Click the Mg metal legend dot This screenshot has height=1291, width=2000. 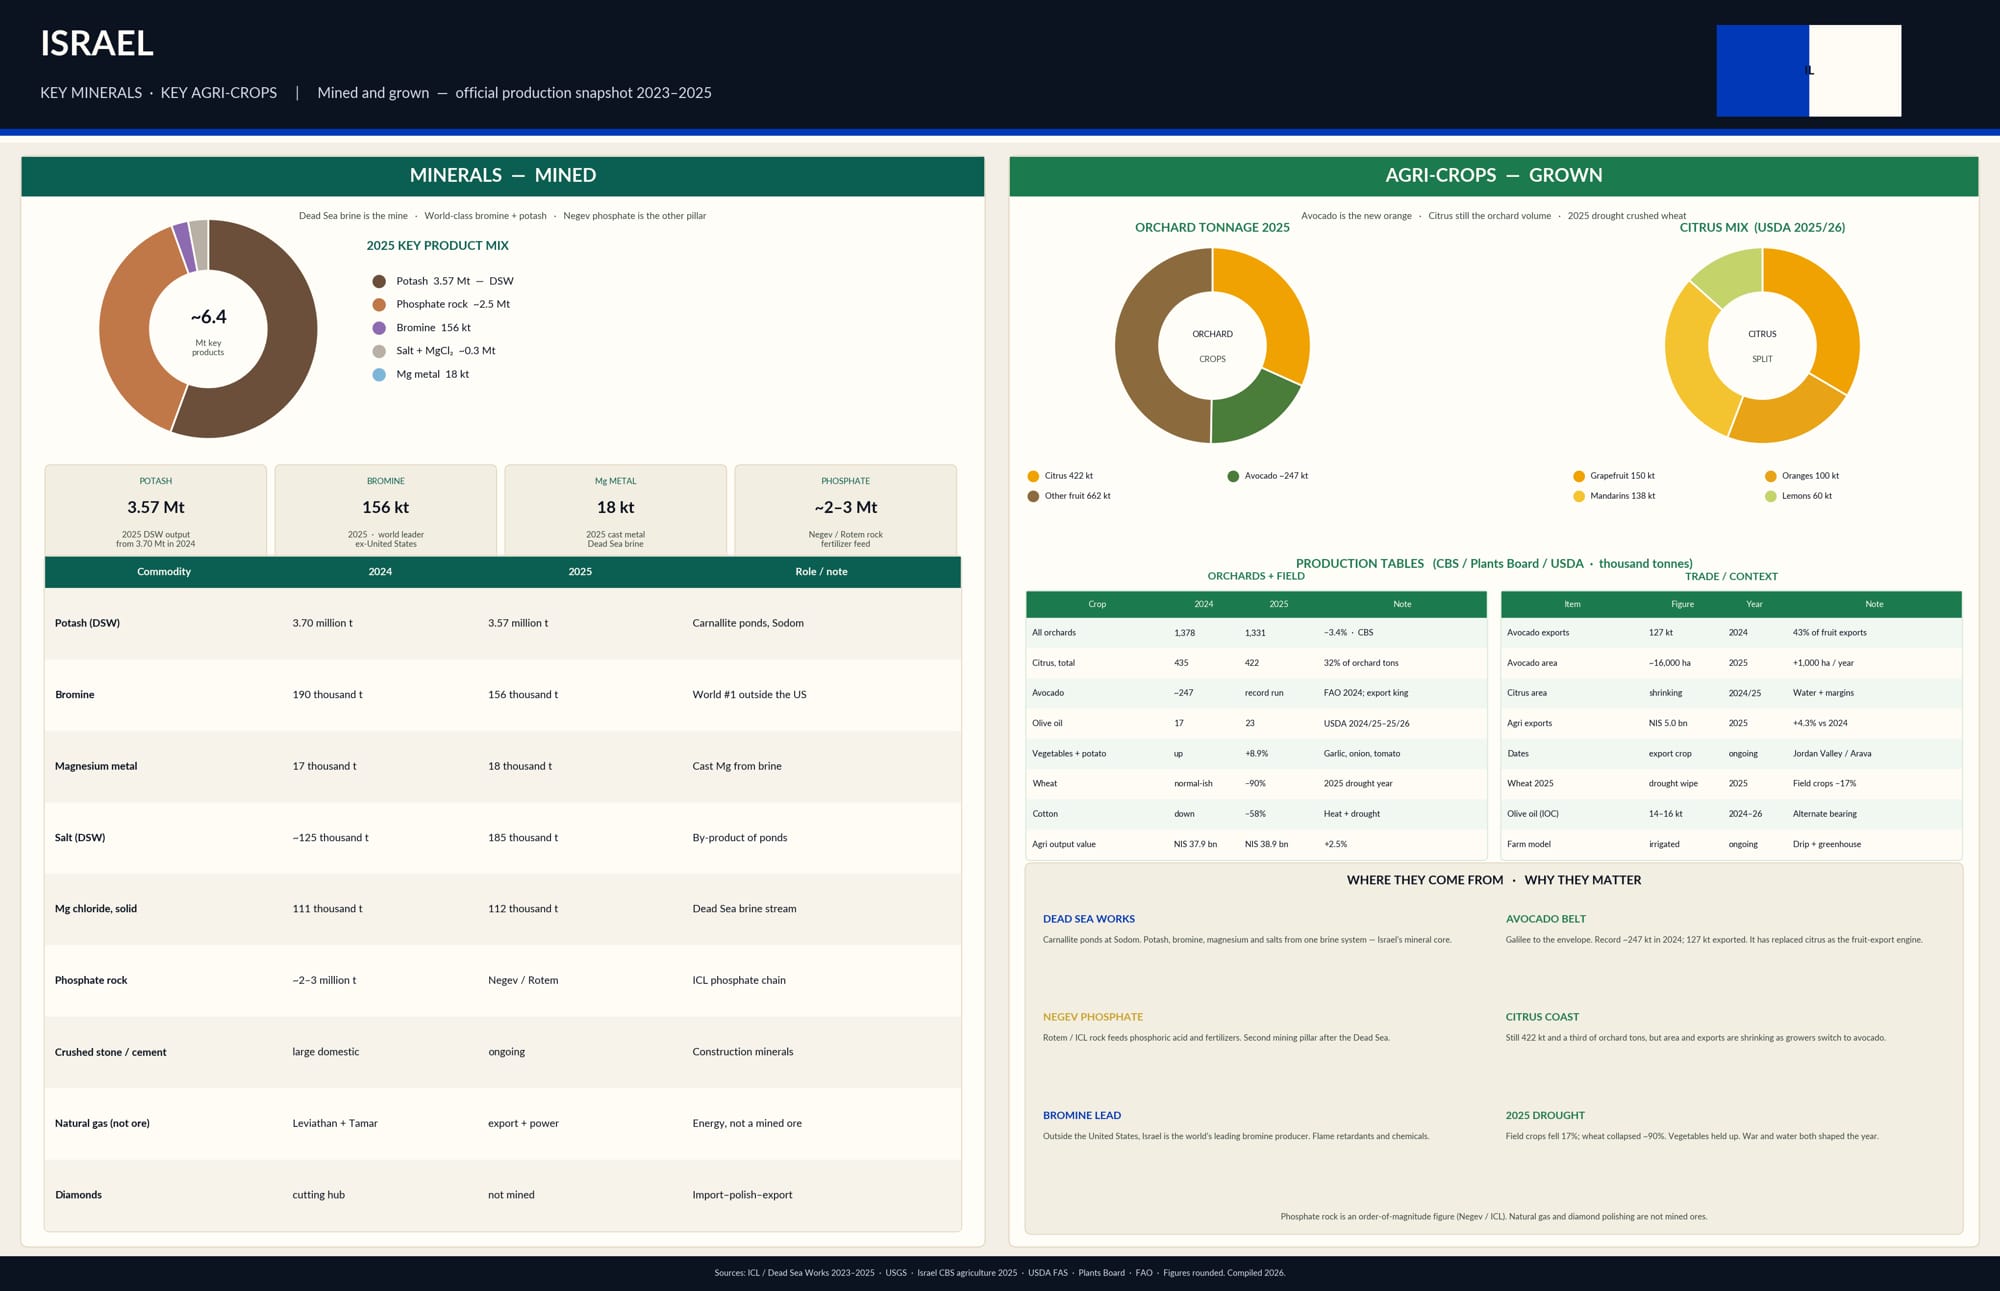[379, 375]
